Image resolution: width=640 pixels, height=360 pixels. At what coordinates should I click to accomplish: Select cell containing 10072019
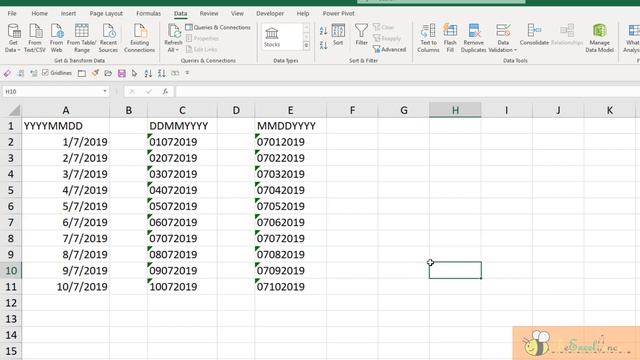point(182,287)
